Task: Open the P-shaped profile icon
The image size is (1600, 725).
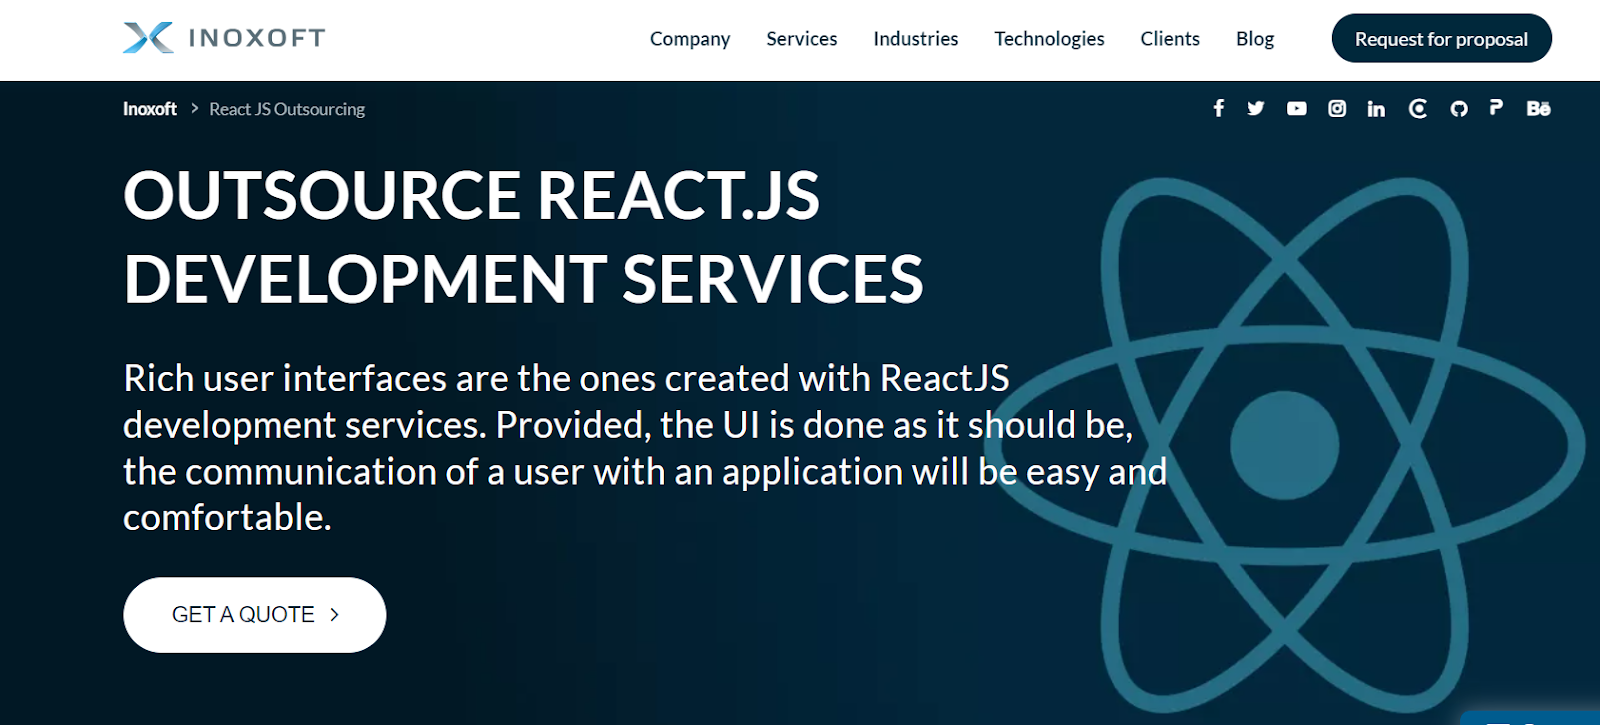Action: point(1496,107)
